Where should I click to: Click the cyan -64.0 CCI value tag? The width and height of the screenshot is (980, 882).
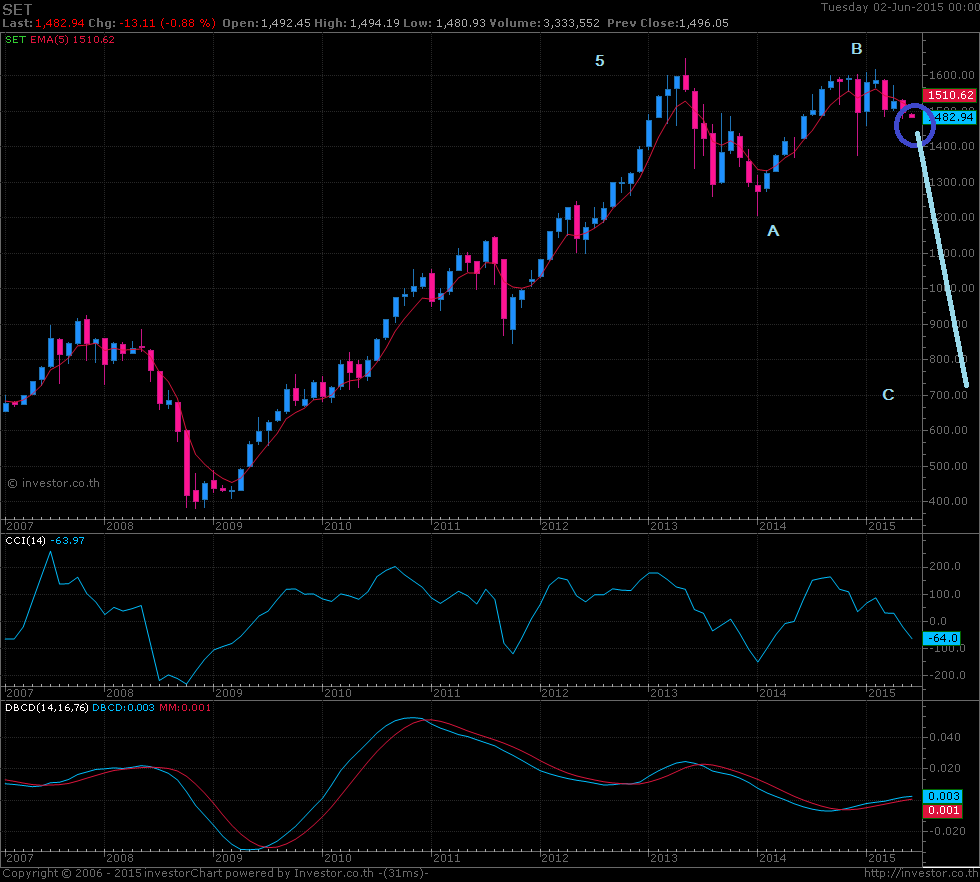pos(942,638)
